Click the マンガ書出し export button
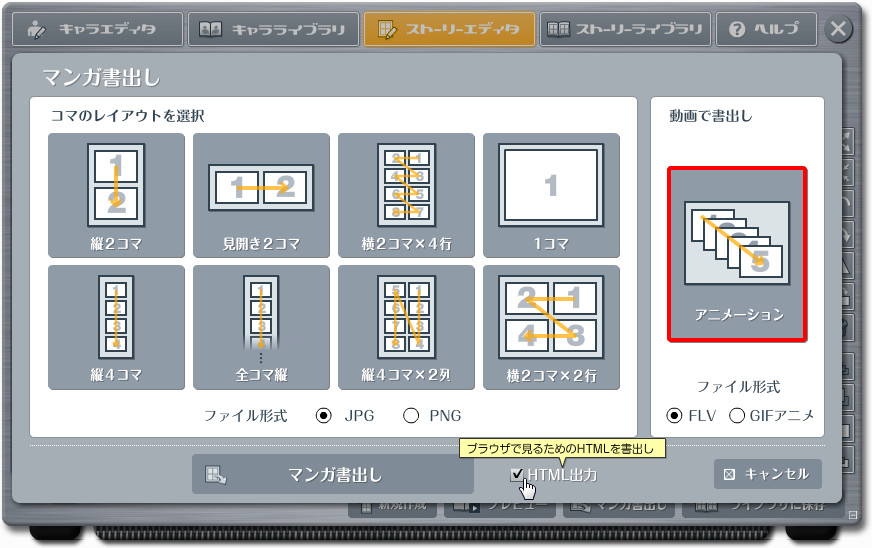The height and width of the screenshot is (548, 872). (x=333, y=475)
